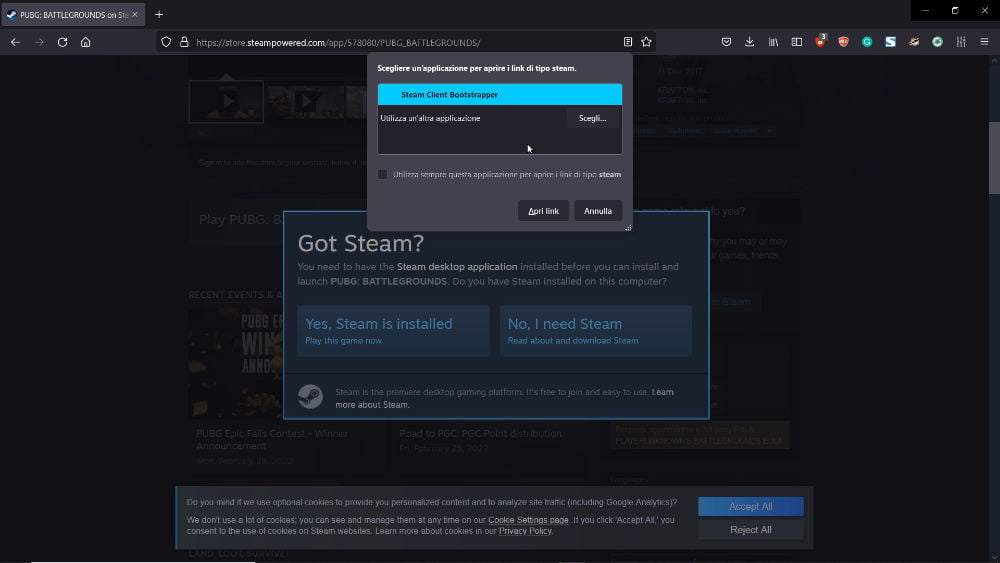Click the forward navigation arrow
1000x563 pixels.
point(39,42)
